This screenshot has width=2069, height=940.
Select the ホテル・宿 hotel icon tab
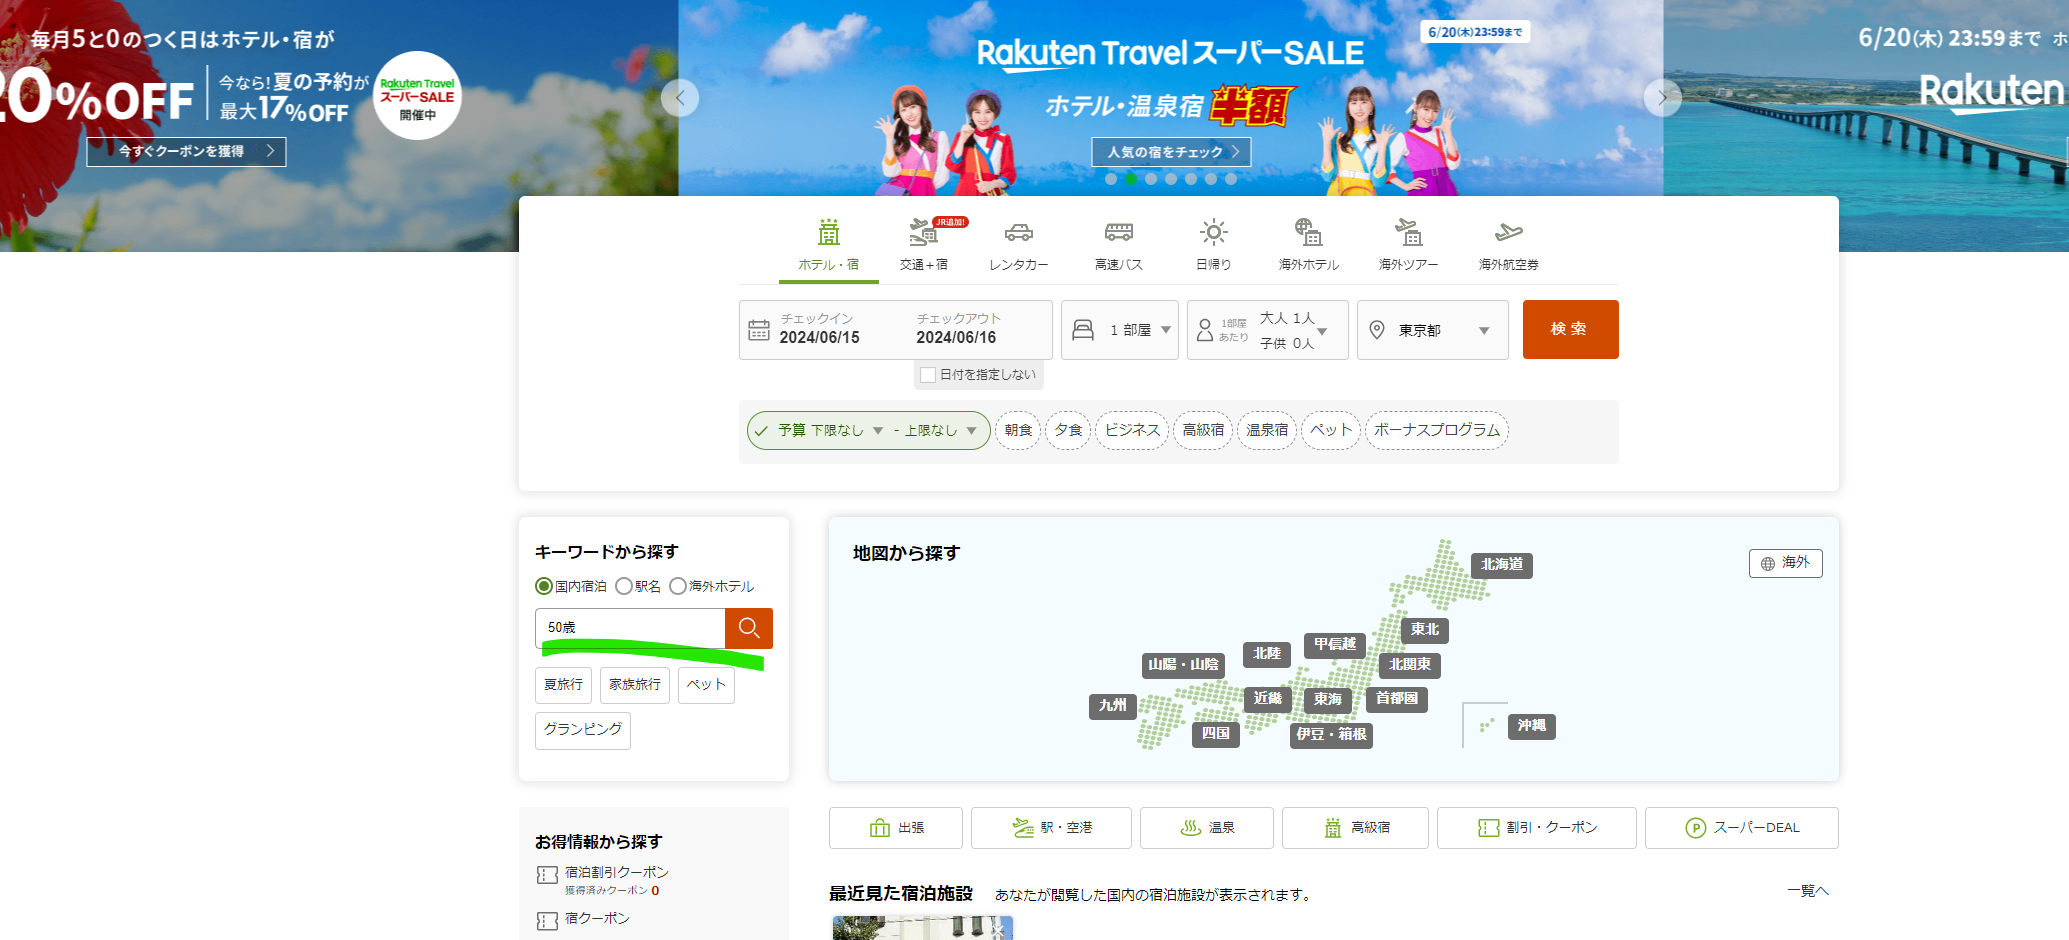coord(829,232)
